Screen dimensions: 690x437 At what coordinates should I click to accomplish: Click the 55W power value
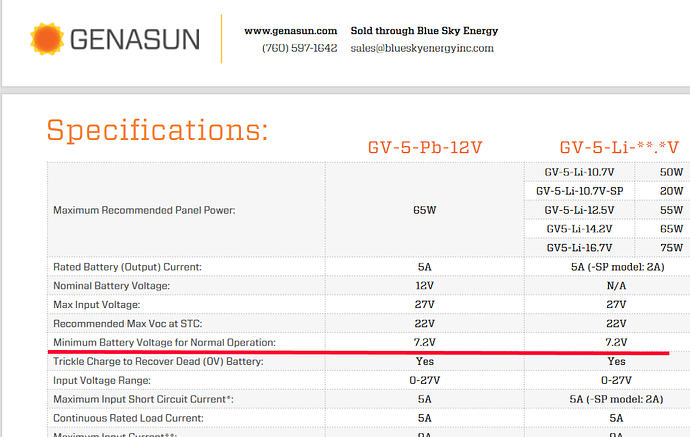671,210
